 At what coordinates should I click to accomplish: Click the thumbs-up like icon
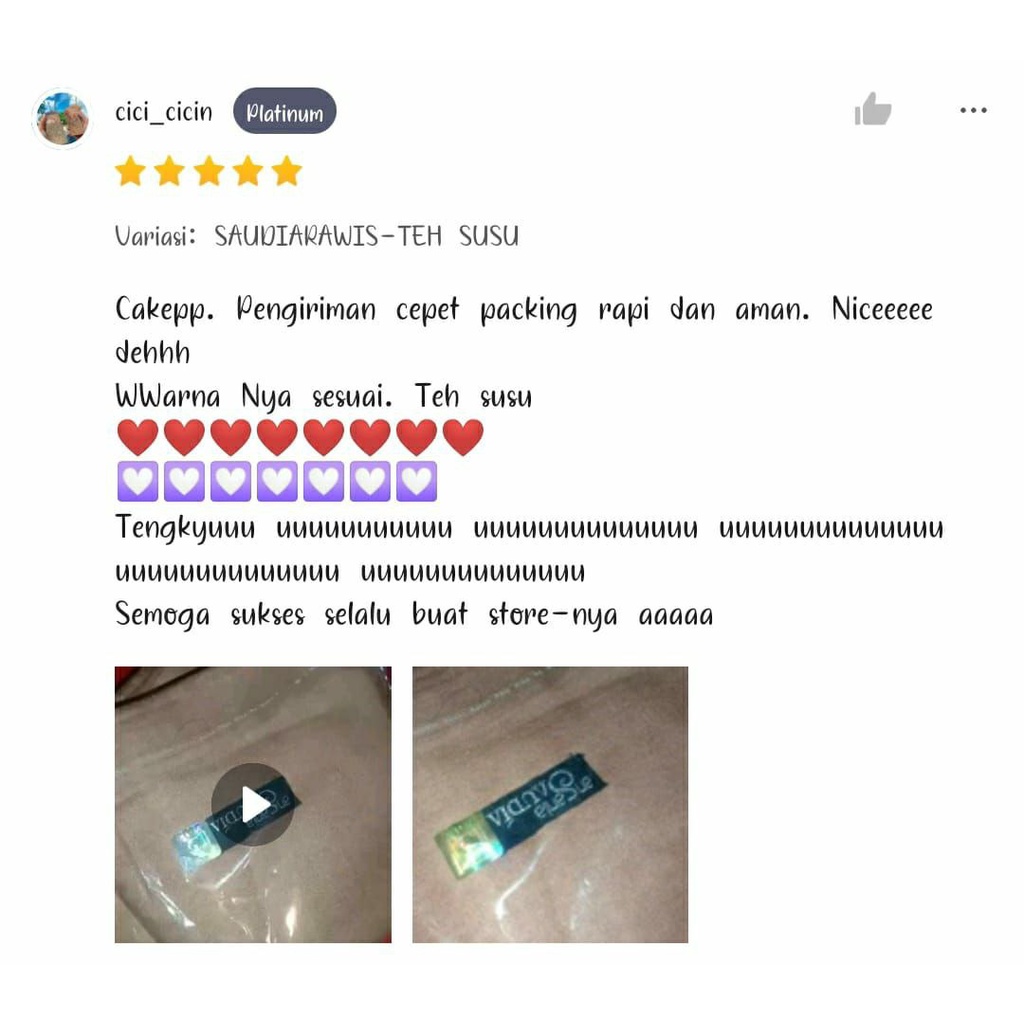pyautogui.click(x=872, y=109)
